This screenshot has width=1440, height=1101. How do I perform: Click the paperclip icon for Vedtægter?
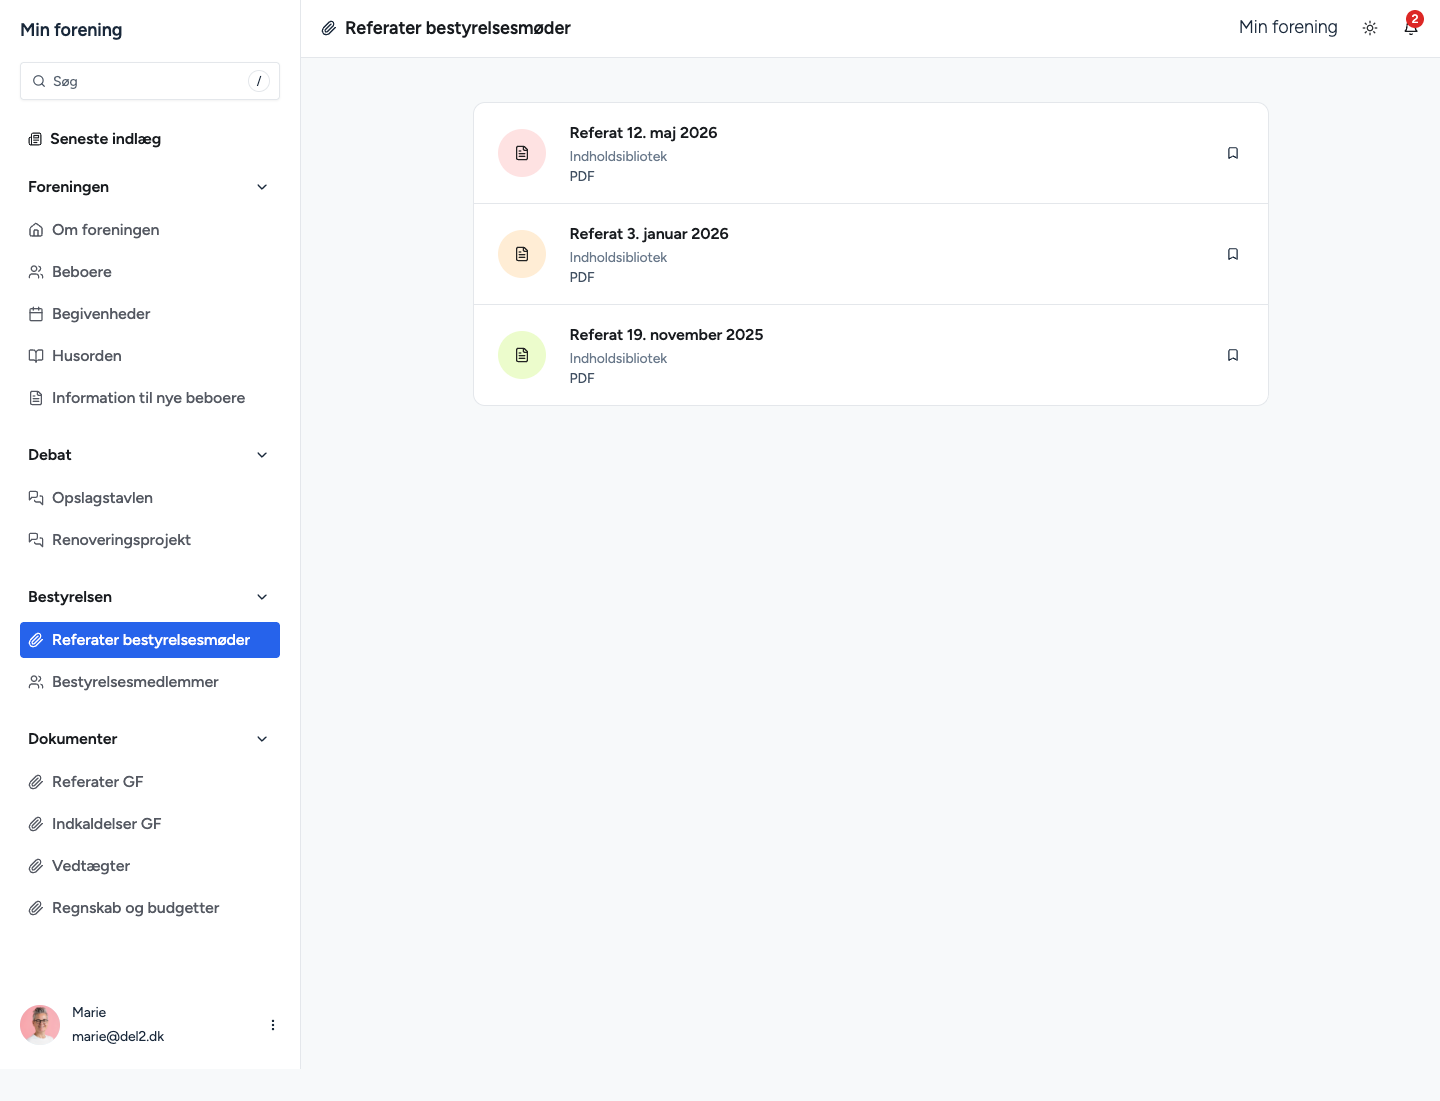36,866
